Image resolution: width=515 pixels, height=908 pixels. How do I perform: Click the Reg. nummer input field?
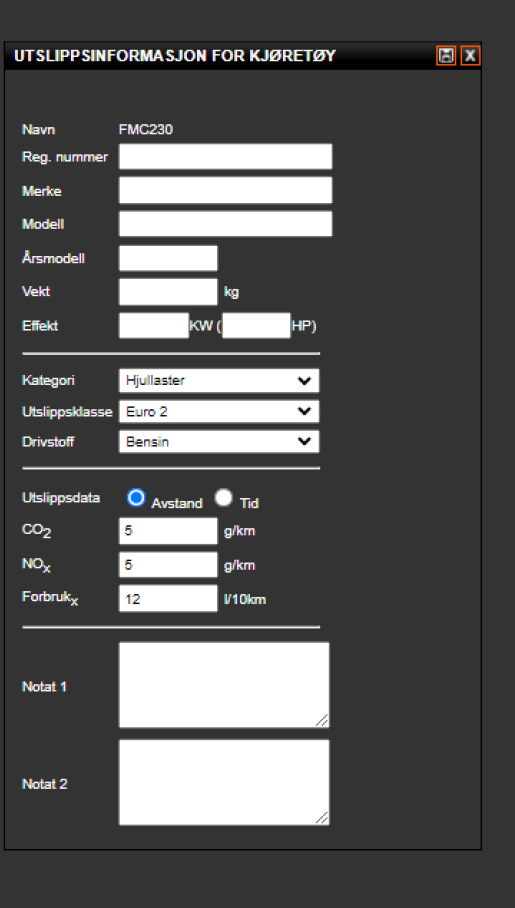225,156
